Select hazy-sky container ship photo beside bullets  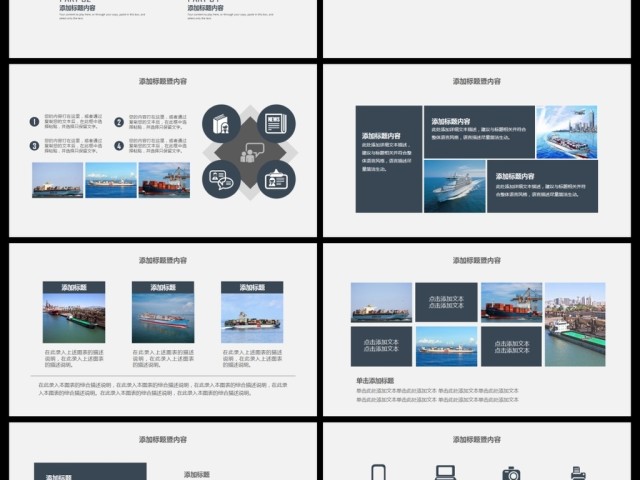(58, 180)
